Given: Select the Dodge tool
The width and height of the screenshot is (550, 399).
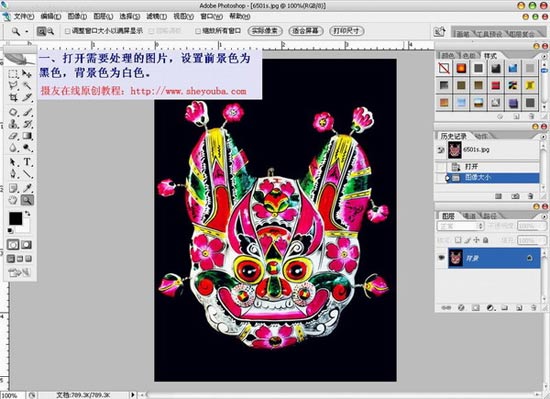Looking at the screenshot, I should coord(27,148).
